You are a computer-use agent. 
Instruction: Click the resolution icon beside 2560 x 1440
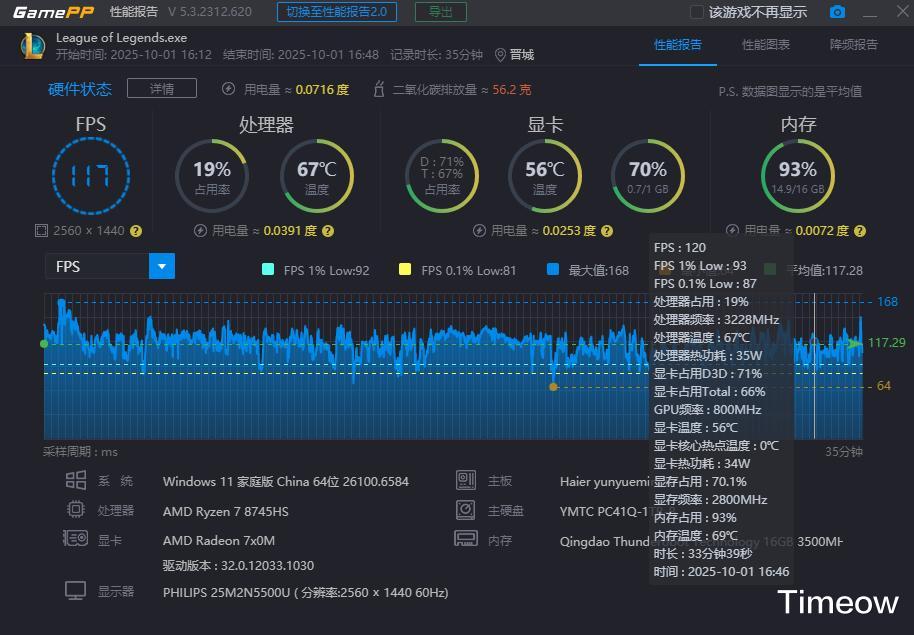pyautogui.click(x=41, y=231)
